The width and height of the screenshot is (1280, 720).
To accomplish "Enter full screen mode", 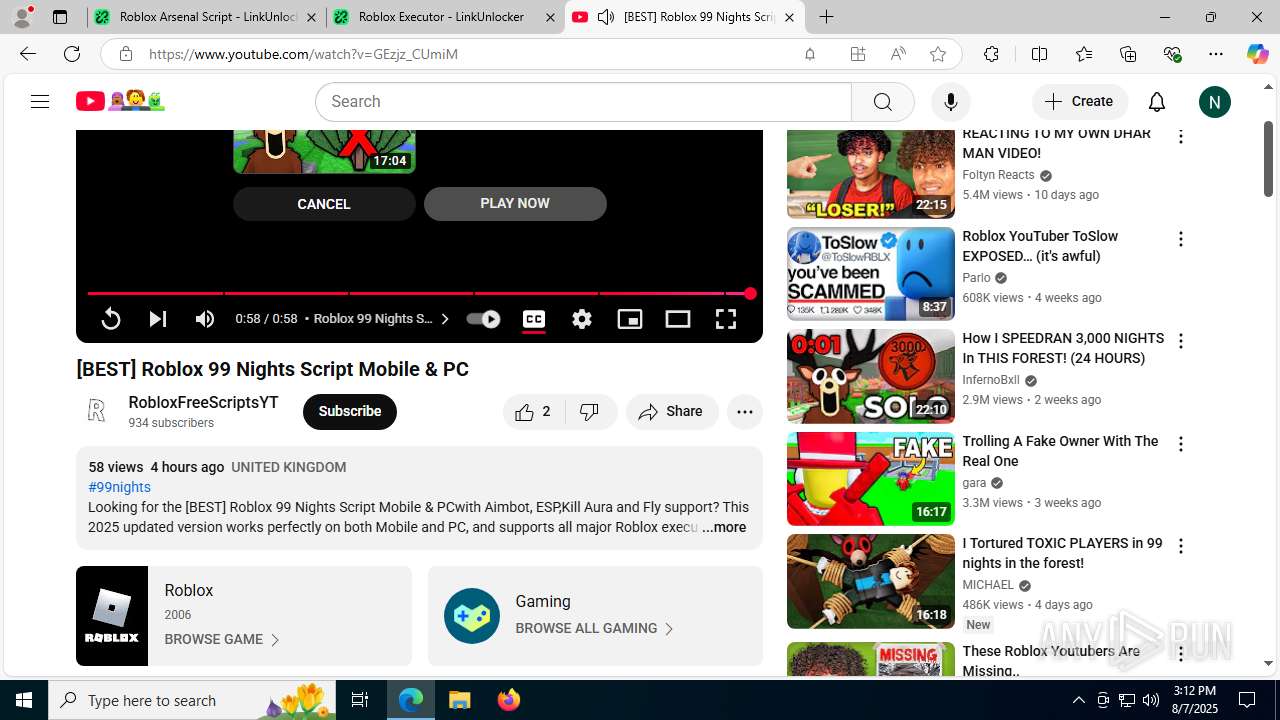I will click(x=726, y=319).
